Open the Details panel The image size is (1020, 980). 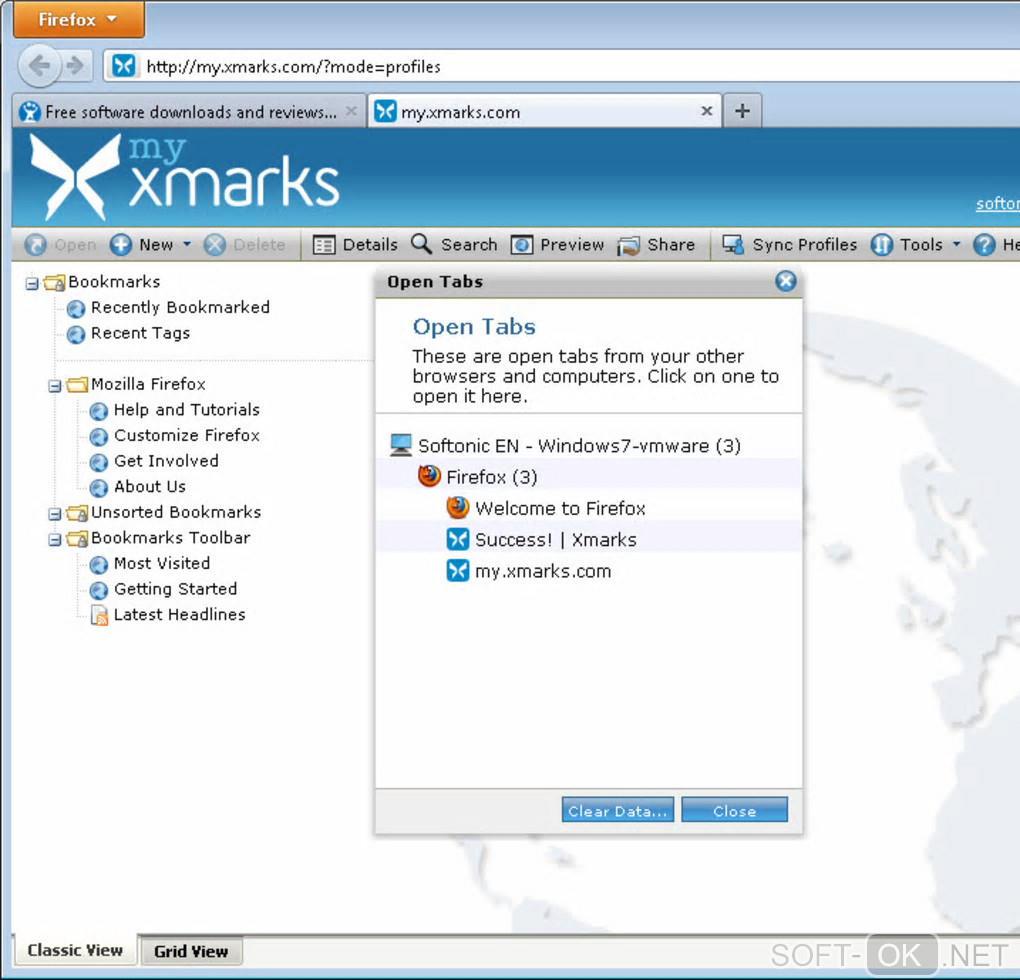pos(355,245)
